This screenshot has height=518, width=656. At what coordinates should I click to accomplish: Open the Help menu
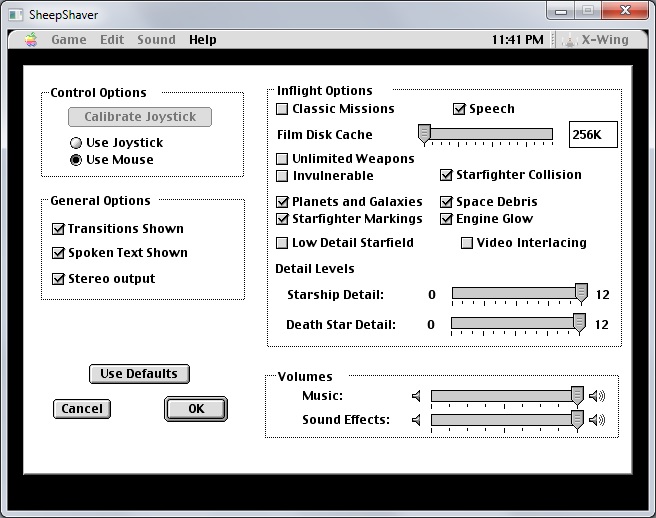click(x=203, y=40)
